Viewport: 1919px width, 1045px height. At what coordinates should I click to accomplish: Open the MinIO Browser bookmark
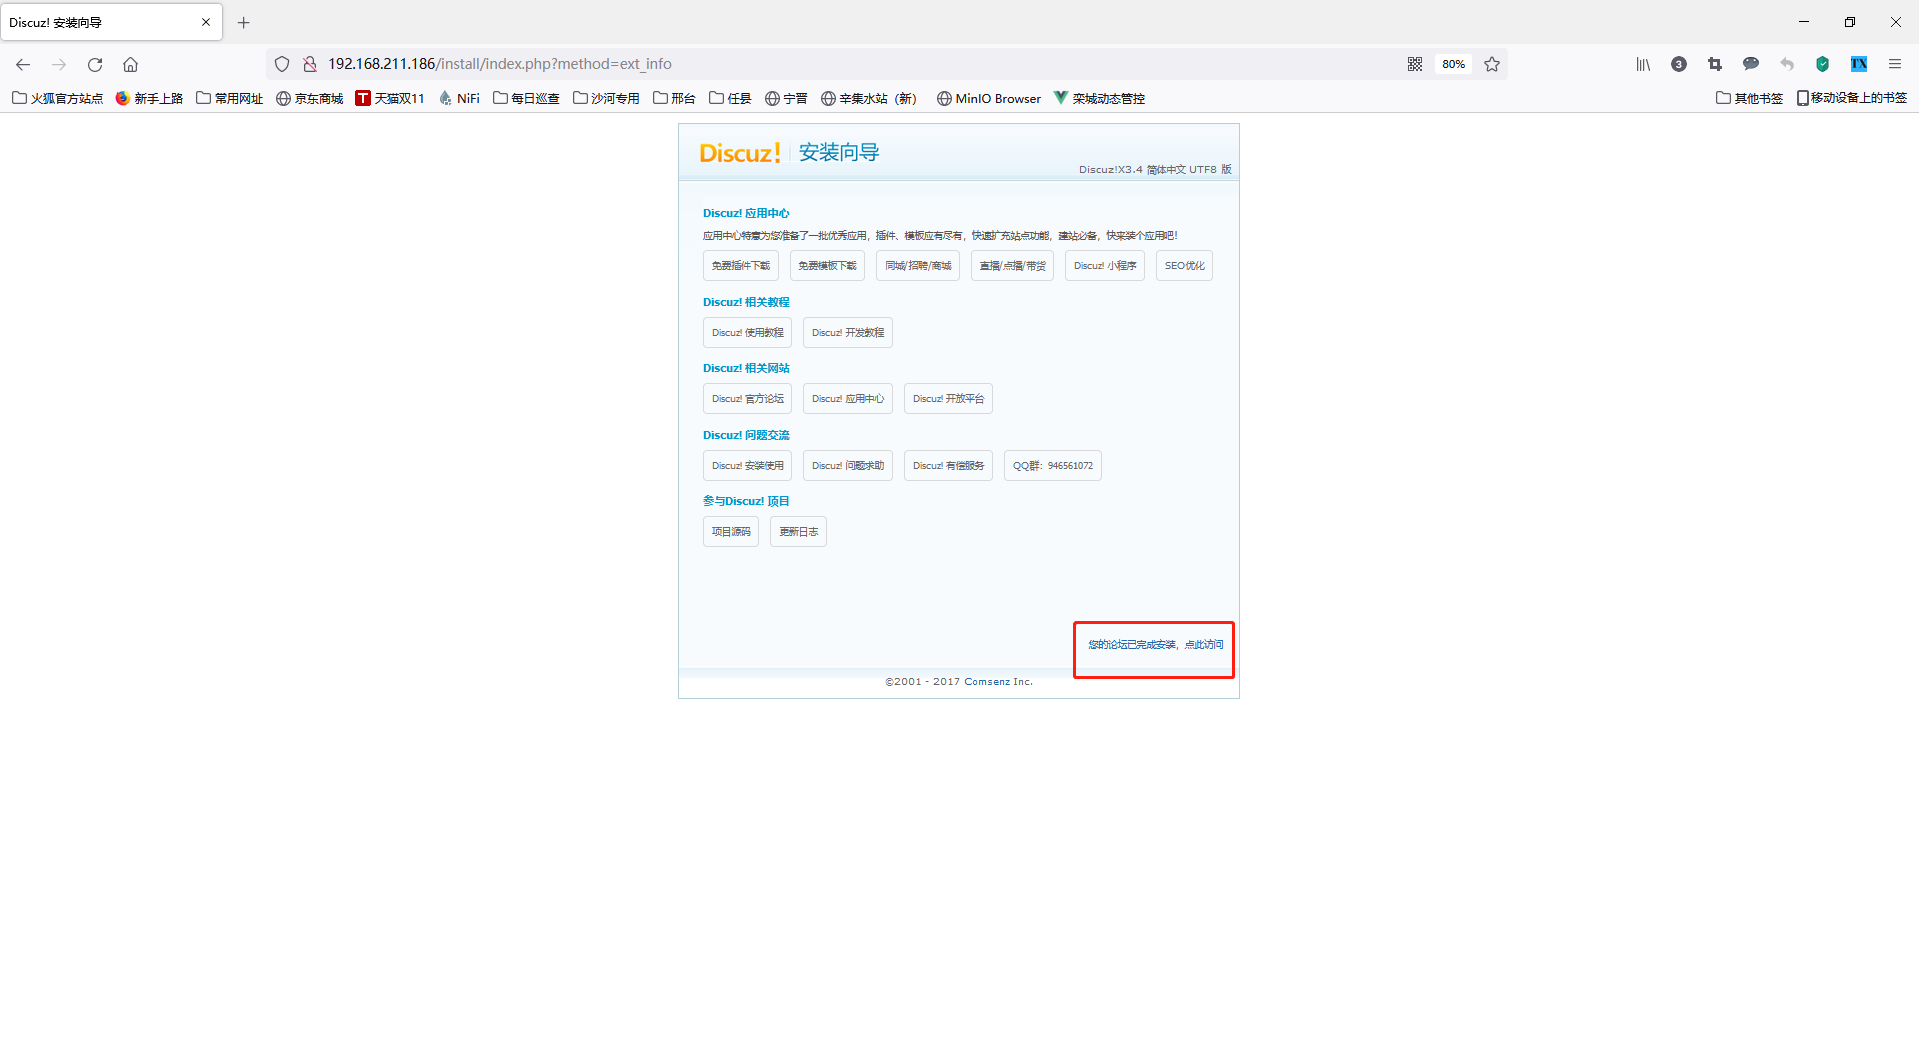[x=989, y=98]
